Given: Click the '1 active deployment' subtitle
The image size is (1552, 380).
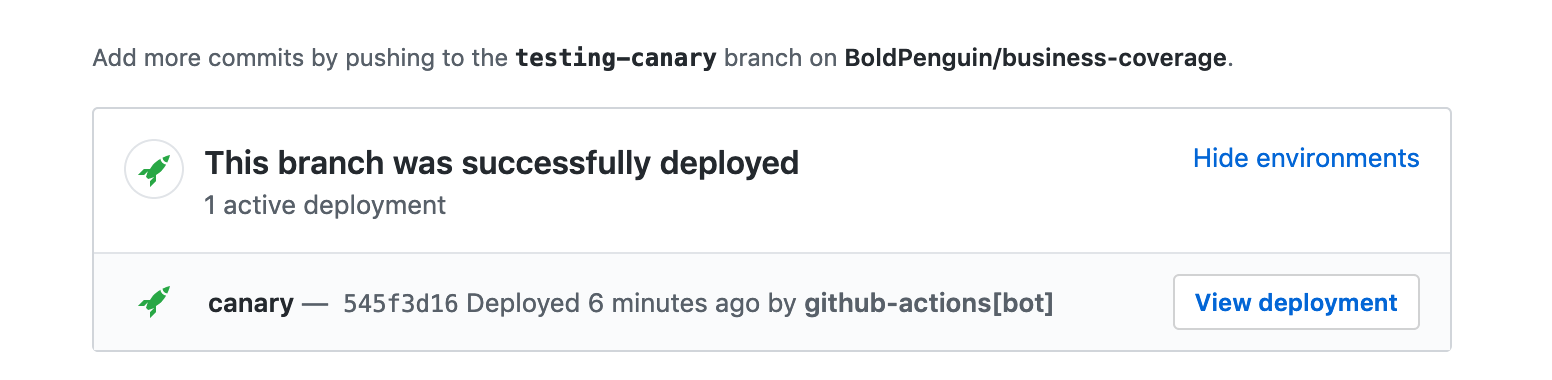Looking at the screenshot, I should point(325,206).
